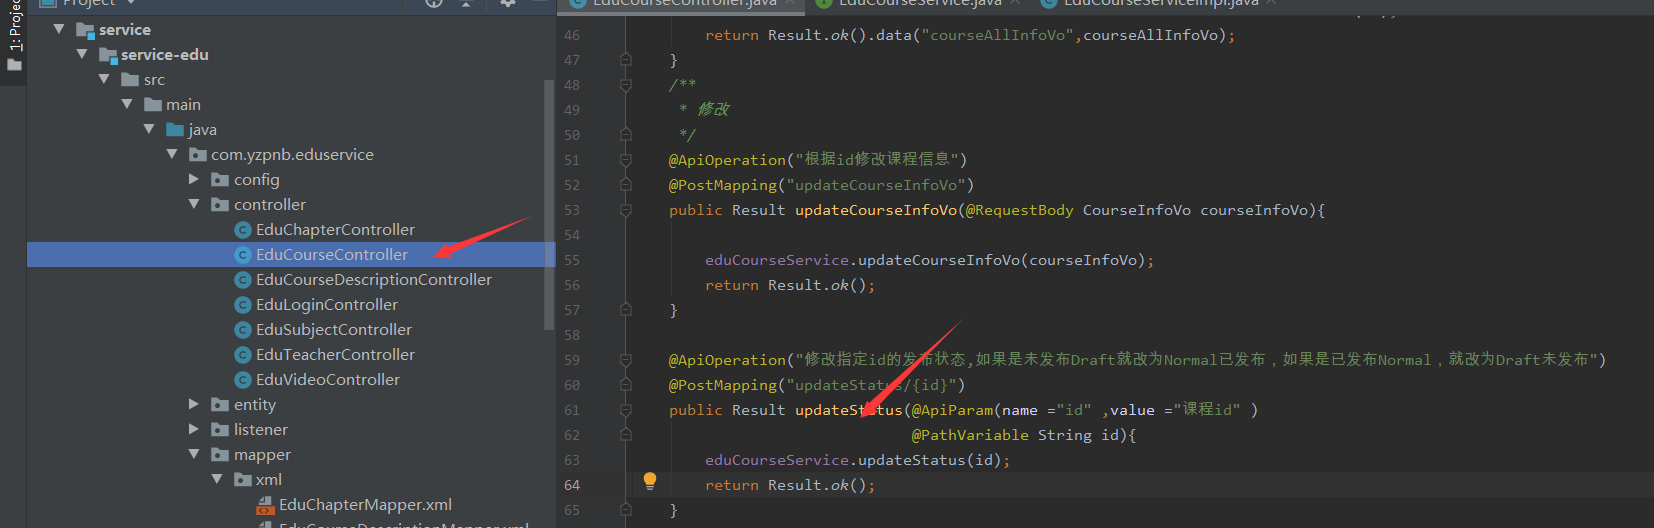Click the EduChapterMapper.xml file icon

click(266, 505)
